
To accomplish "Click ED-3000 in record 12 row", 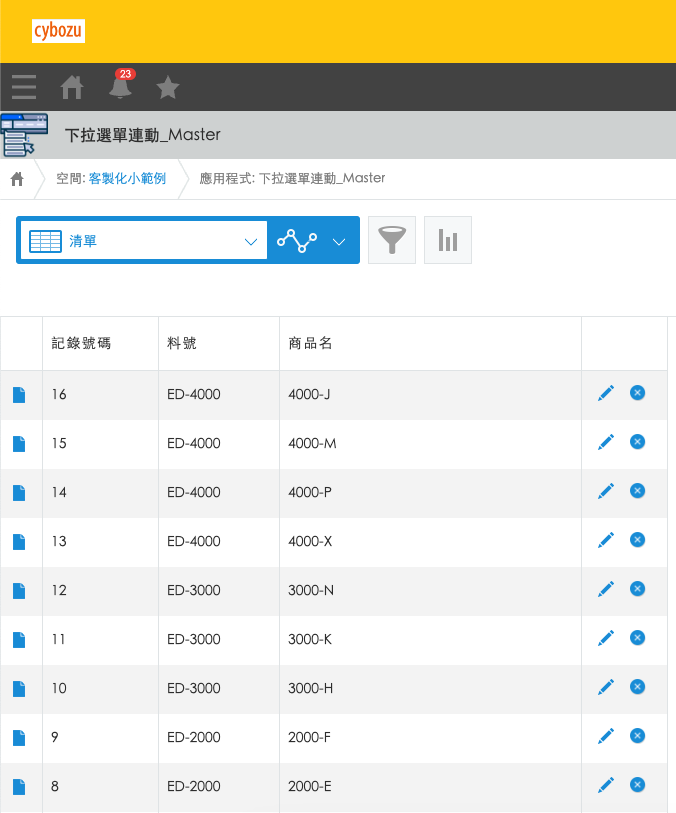I will pyautogui.click(x=194, y=591).
